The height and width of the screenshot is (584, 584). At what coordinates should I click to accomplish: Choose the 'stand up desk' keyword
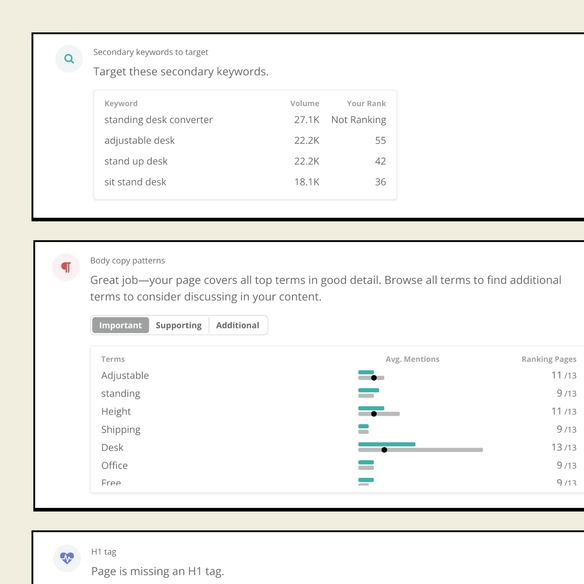[x=136, y=161]
